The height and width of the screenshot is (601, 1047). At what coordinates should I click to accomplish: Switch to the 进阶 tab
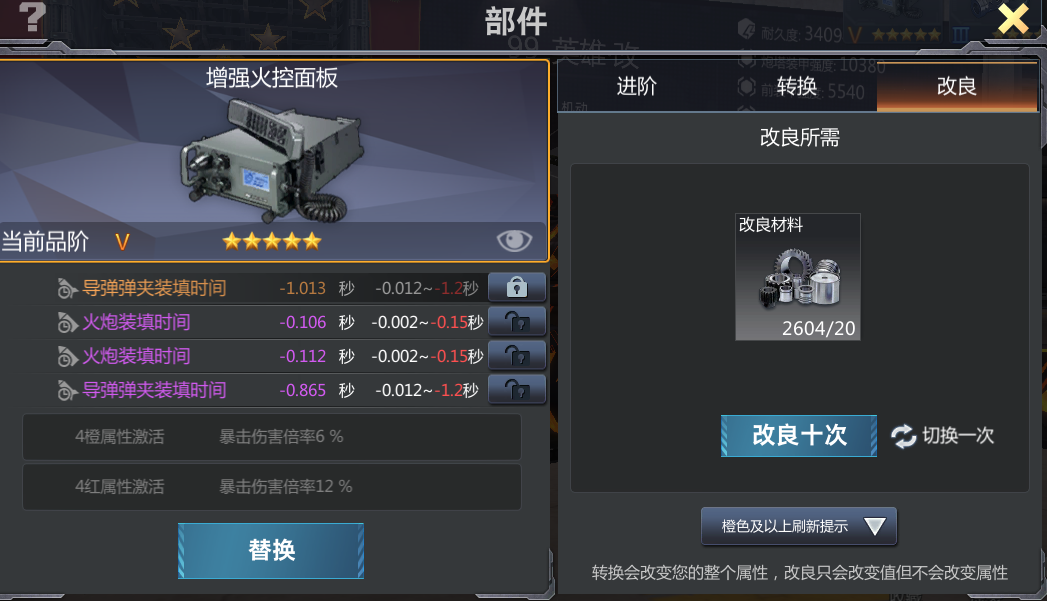(x=637, y=86)
